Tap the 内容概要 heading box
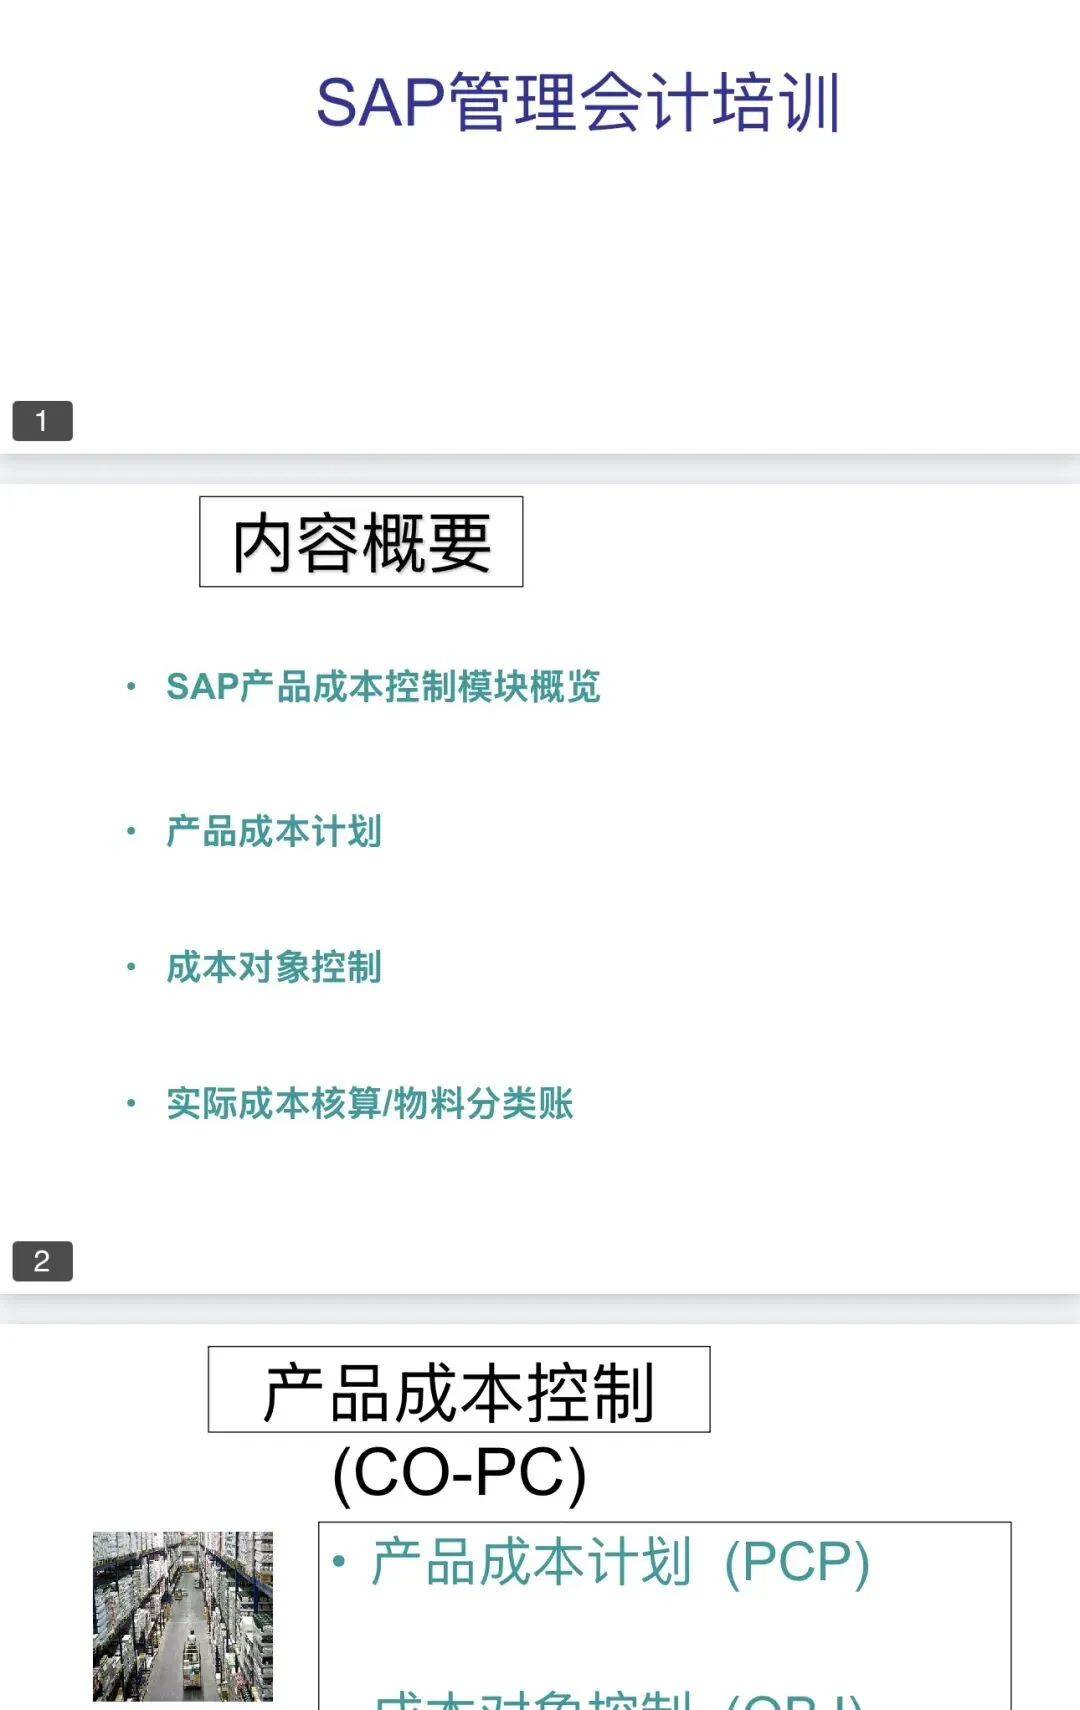The image size is (1080, 1710). (x=361, y=542)
